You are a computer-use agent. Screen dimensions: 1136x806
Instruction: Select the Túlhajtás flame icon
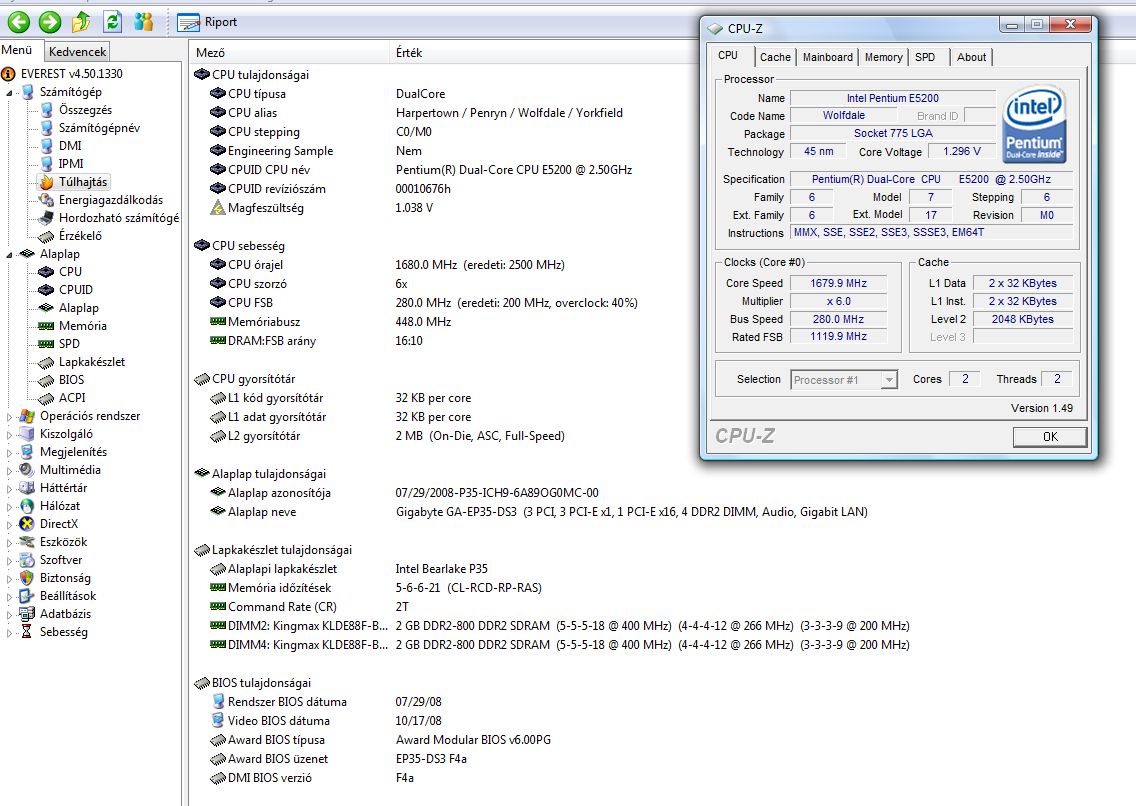click(46, 182)
